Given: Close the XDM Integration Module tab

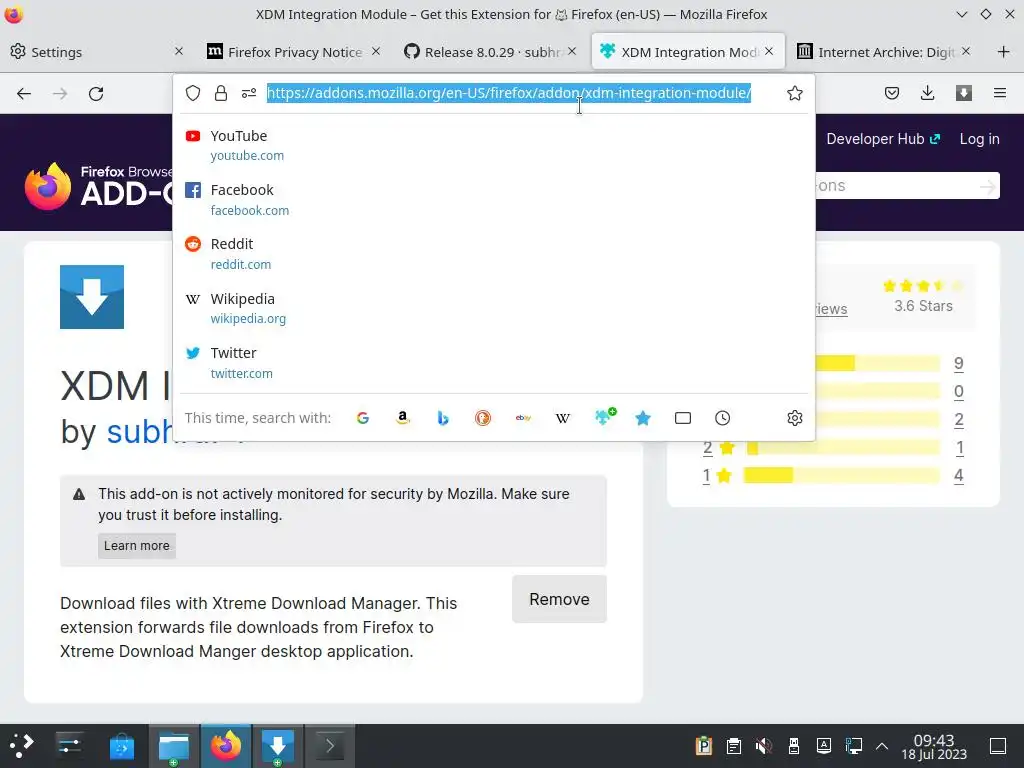Looking at the screenshot, I should coord(769,51).
